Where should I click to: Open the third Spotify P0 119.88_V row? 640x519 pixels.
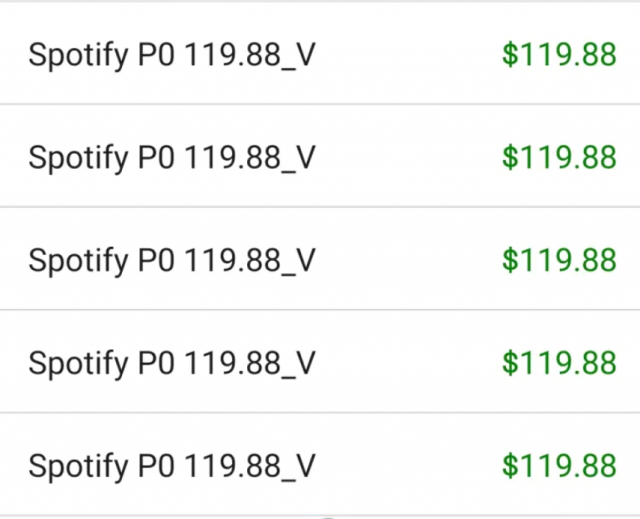(x=172, y=260)
